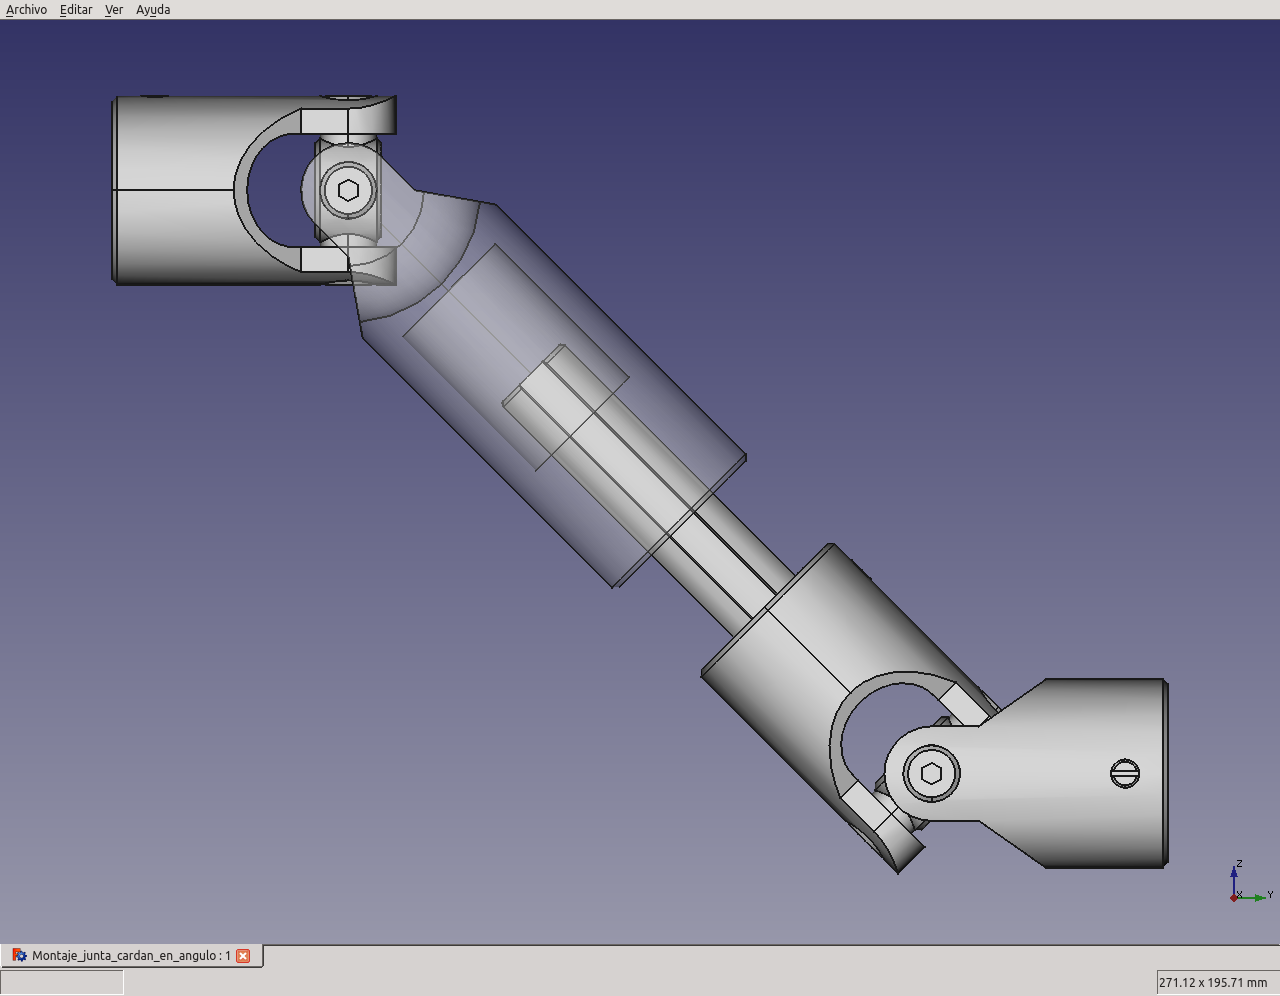Select the hex socket screw on the upper joint
The height and width of the screenshot is (996, 1280).
tap(348, 190)
